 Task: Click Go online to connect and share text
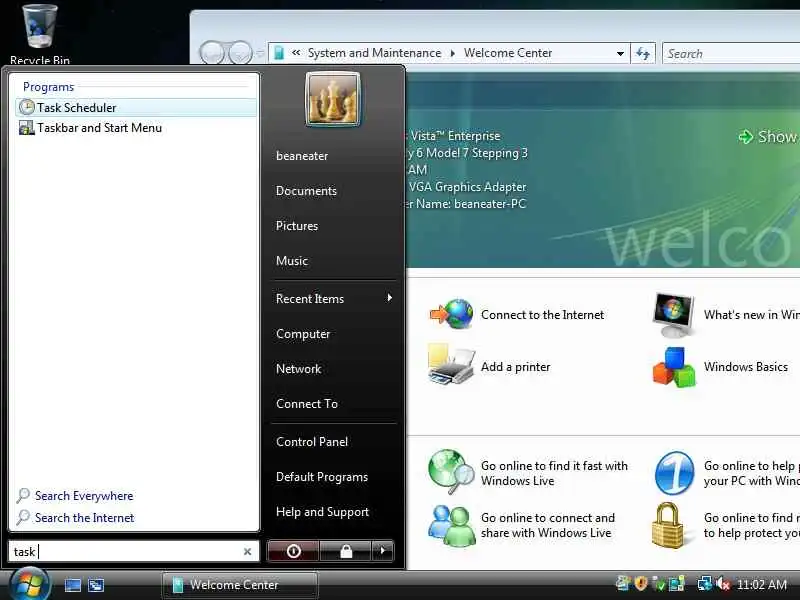coord(547,525)
